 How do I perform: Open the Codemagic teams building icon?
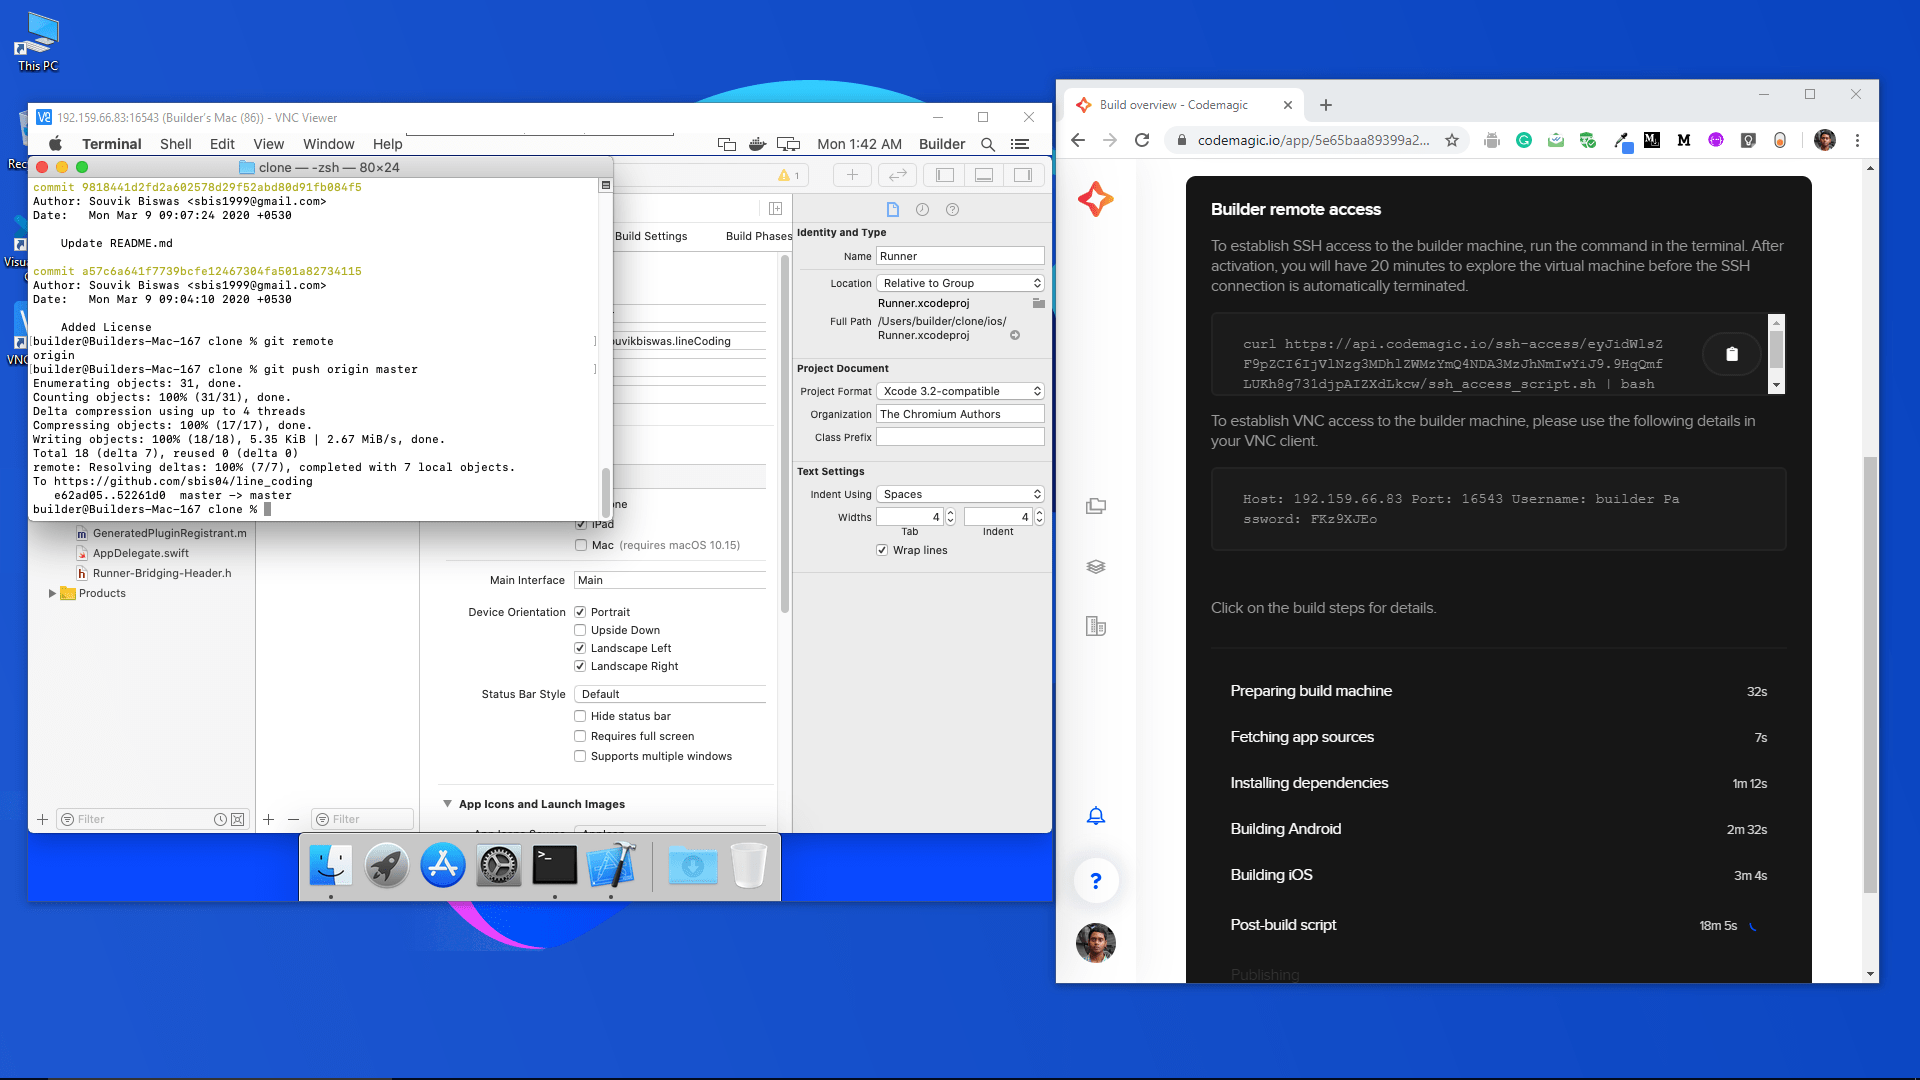tap(1096, 627)
